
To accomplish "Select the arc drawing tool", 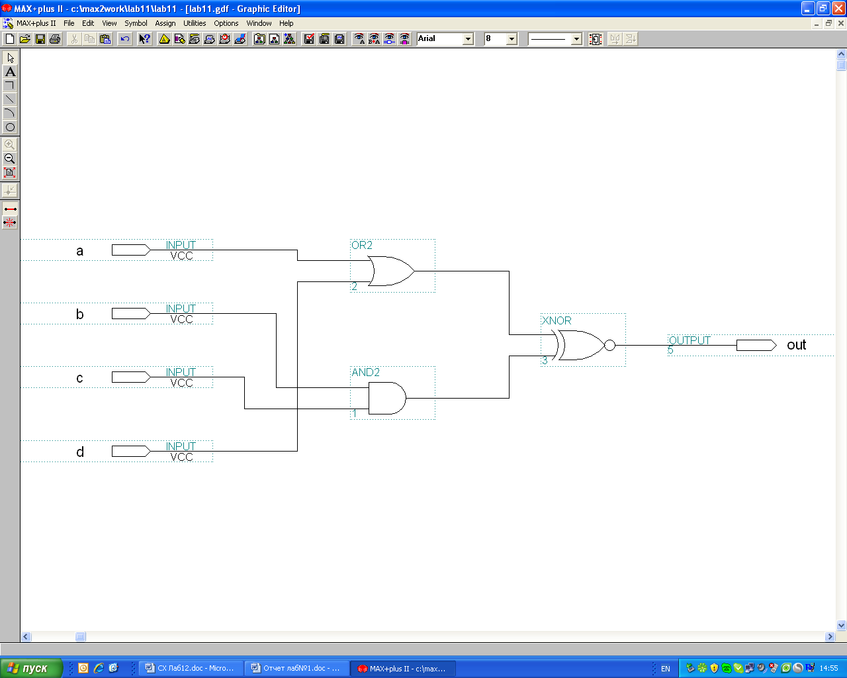I will pos(10,113).
